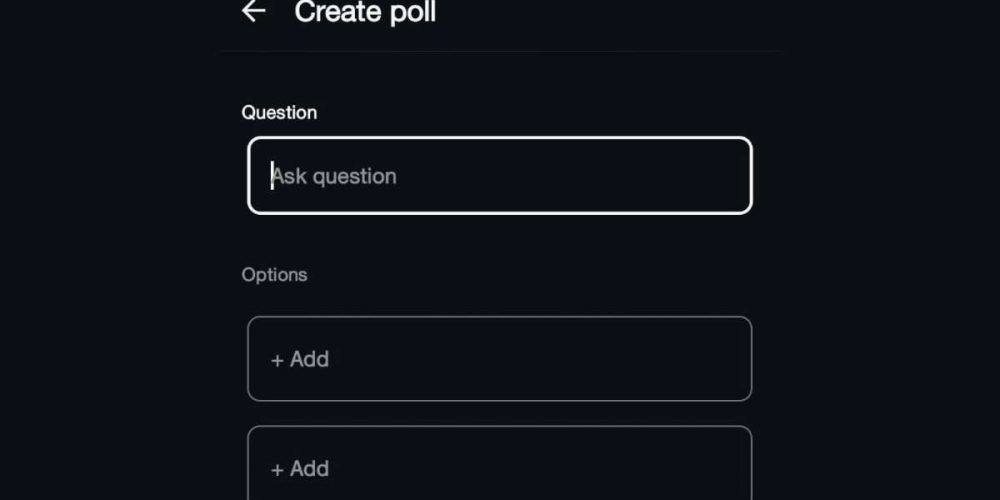1000x500 pixels.
Task: Click the "Question" label
Action: coord(279,113)
